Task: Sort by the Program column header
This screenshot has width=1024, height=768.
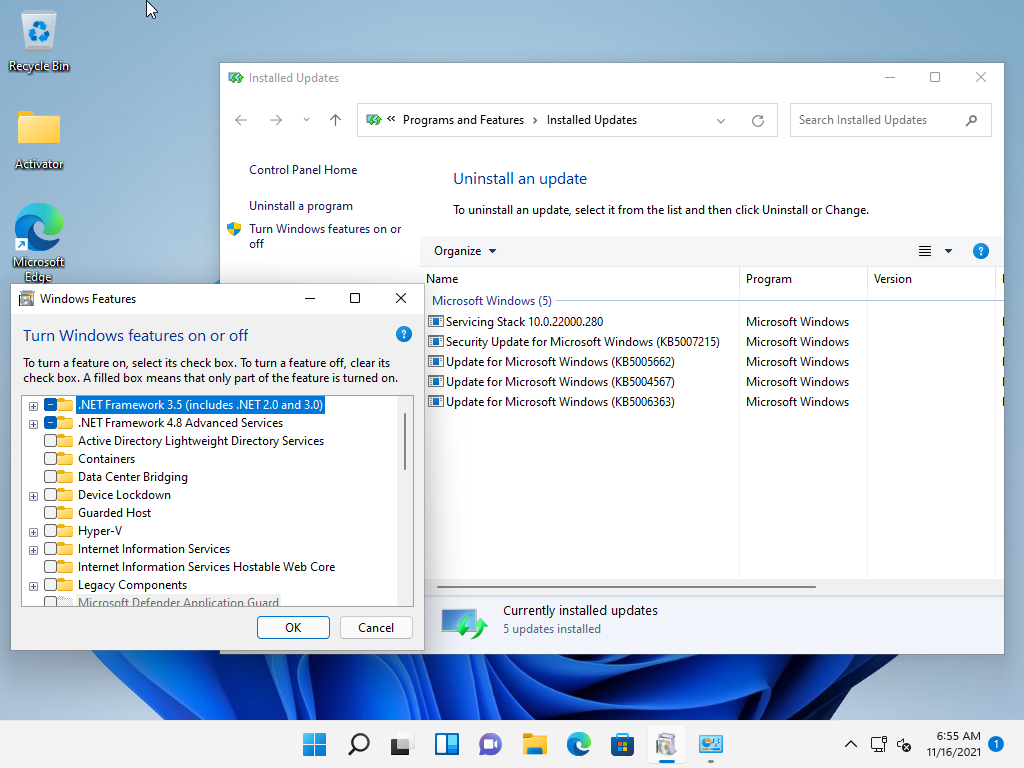Action: tap(803, 279)
